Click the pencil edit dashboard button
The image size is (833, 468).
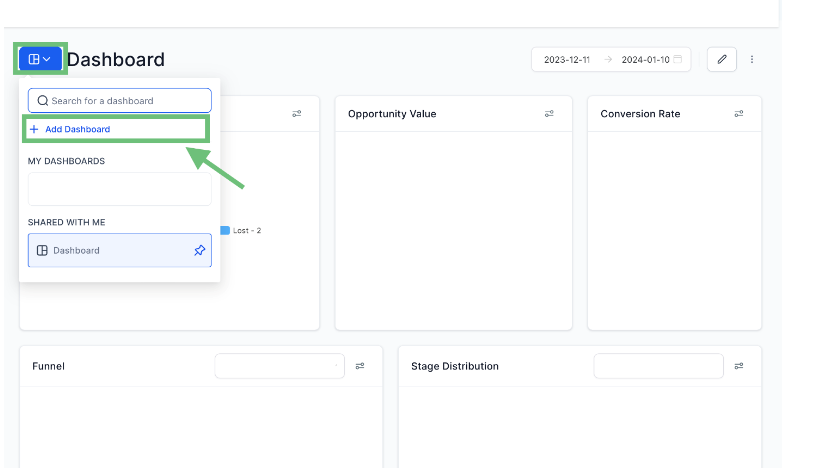coord(722,60)
